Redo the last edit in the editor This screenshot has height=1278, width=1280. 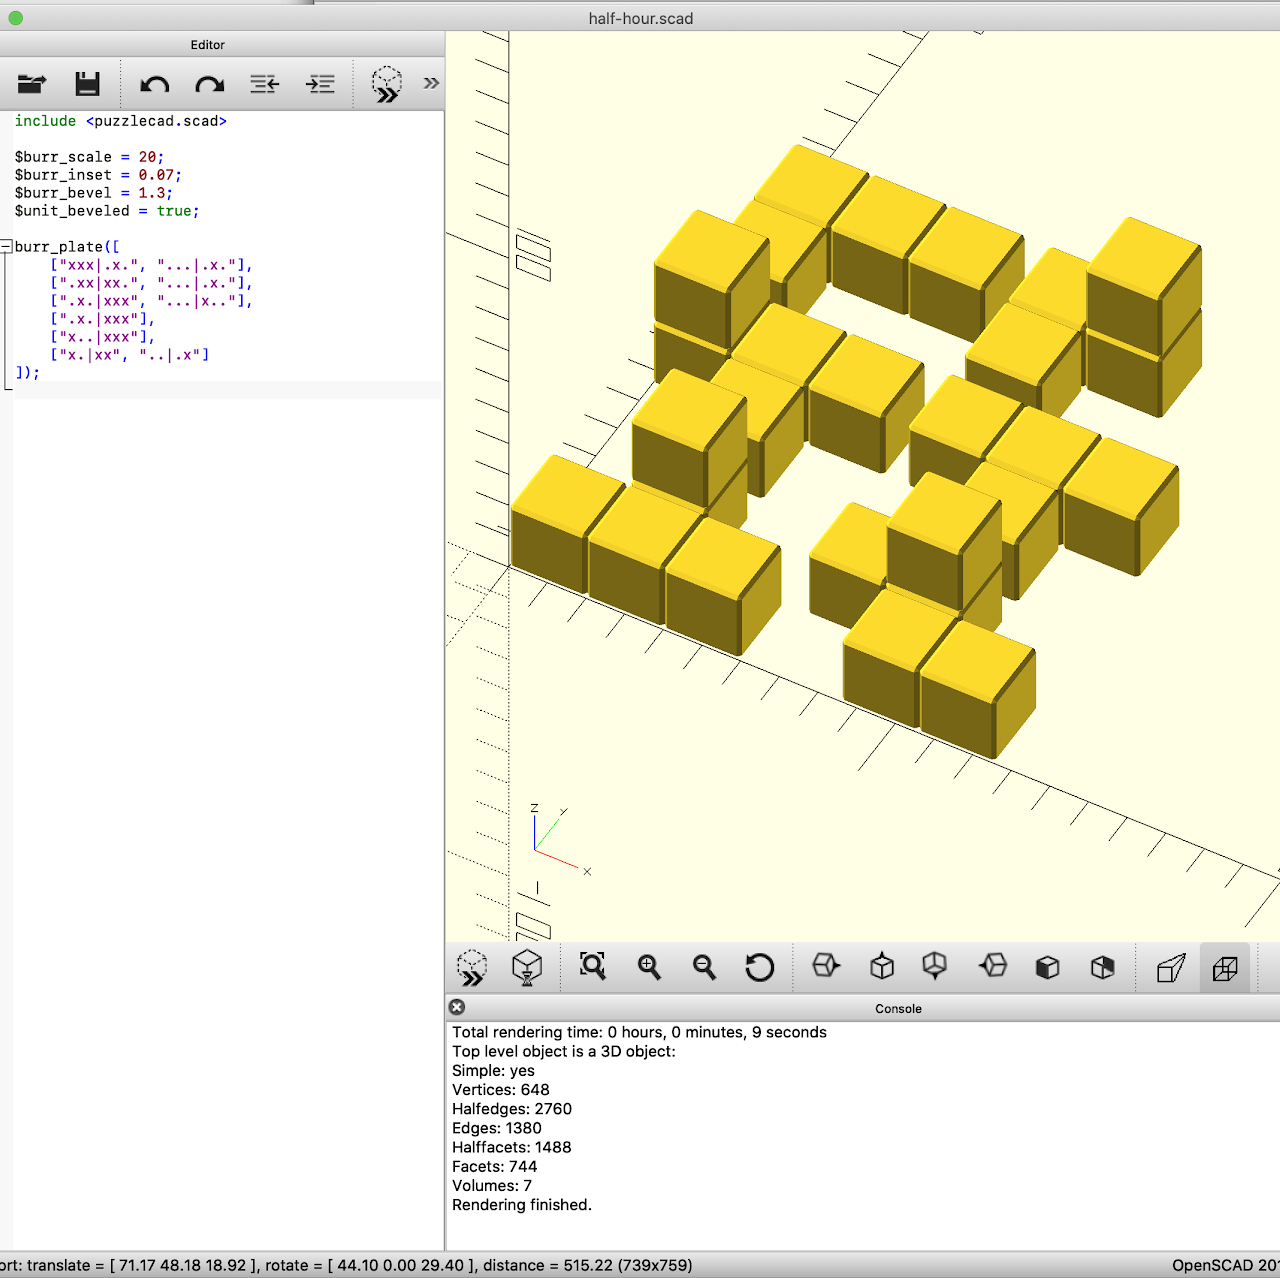tap(210, 84)
